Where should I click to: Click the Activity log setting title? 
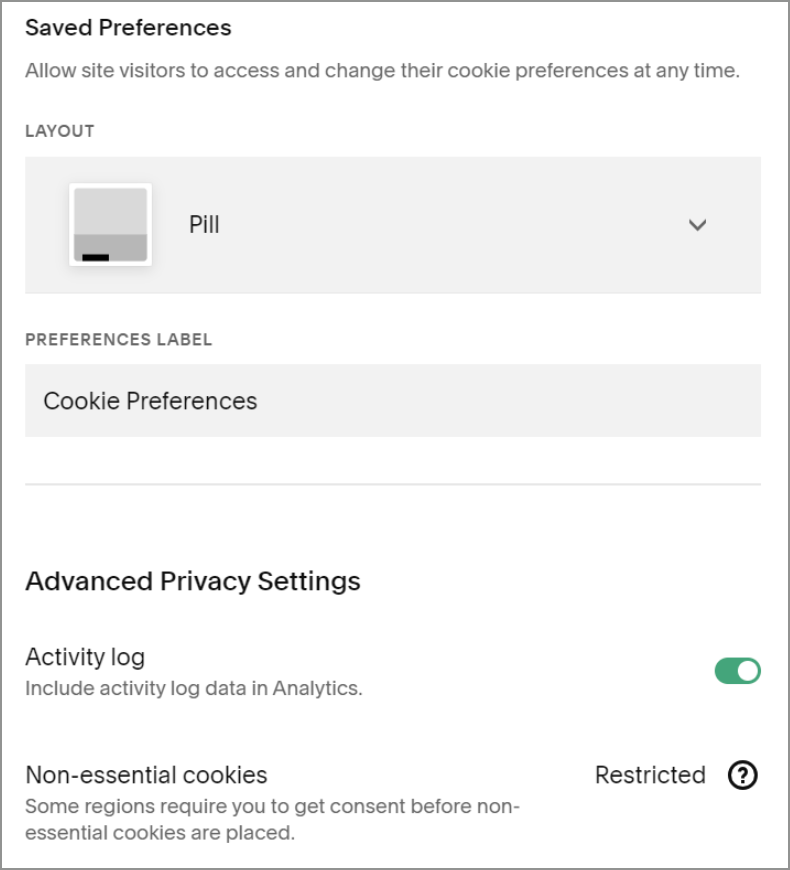85,657
